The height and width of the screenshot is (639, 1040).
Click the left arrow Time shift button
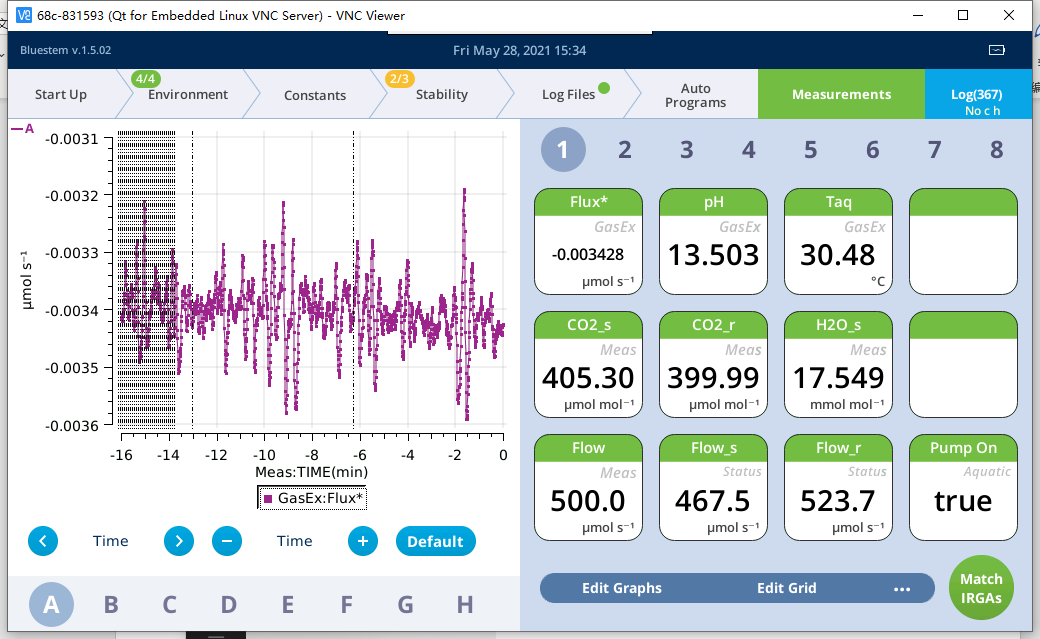pos(43,541)
